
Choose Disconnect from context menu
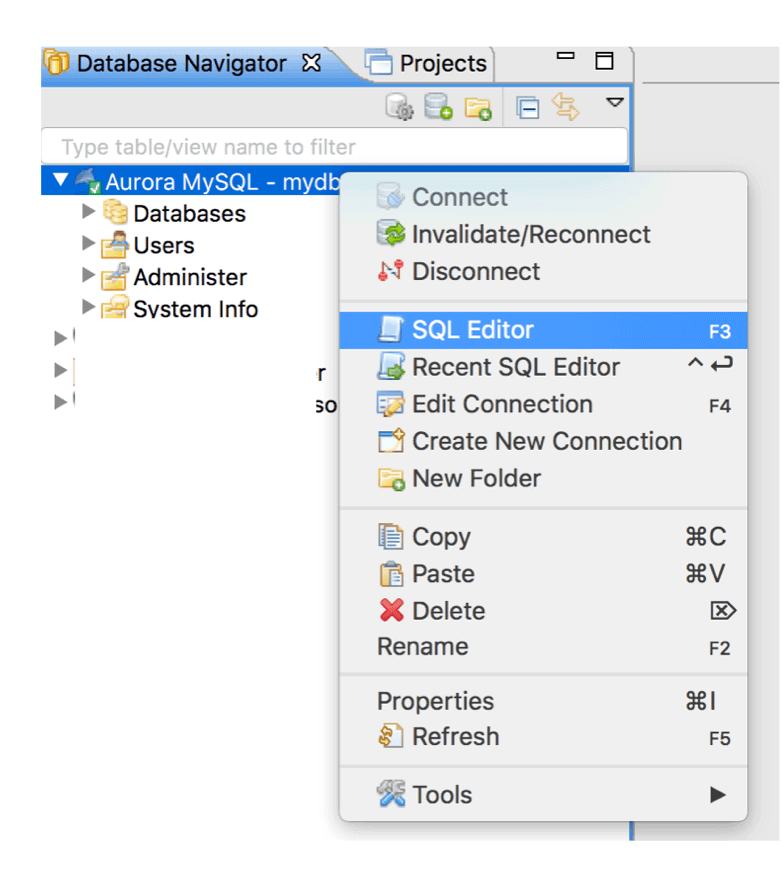543,271
